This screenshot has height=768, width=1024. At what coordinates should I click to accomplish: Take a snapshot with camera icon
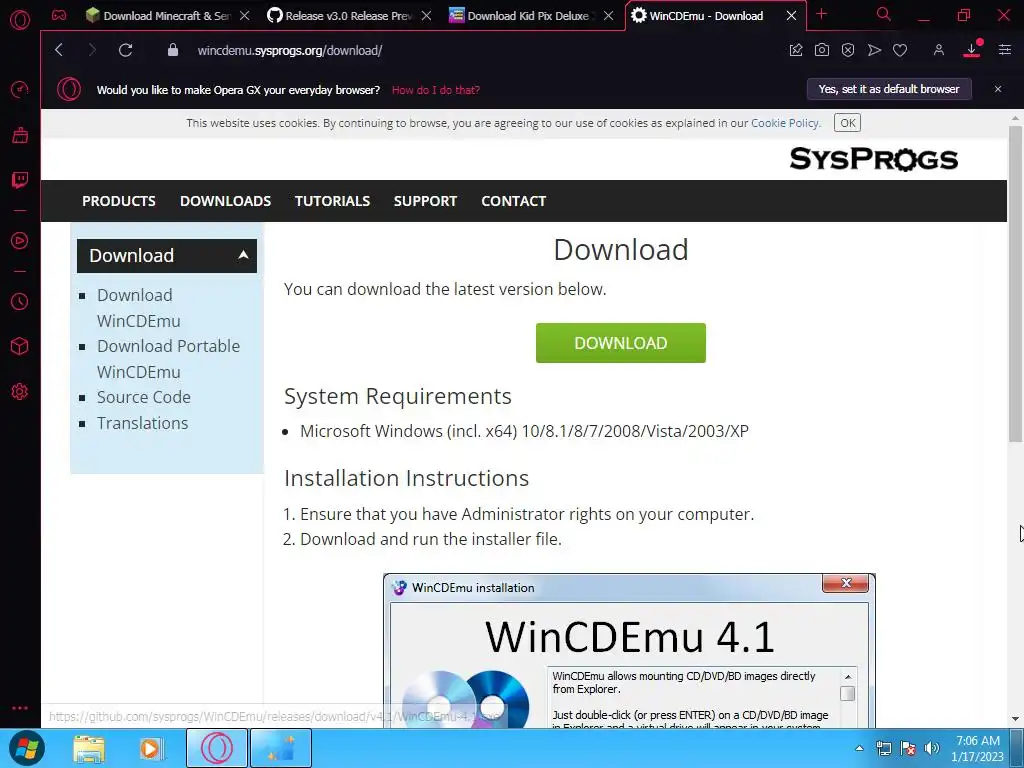pos(822,50)
